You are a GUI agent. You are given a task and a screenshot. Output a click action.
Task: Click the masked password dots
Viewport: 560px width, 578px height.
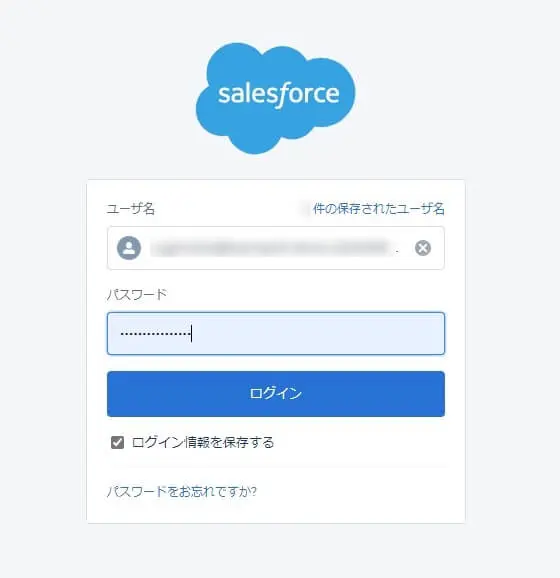(x=155, y=334)
